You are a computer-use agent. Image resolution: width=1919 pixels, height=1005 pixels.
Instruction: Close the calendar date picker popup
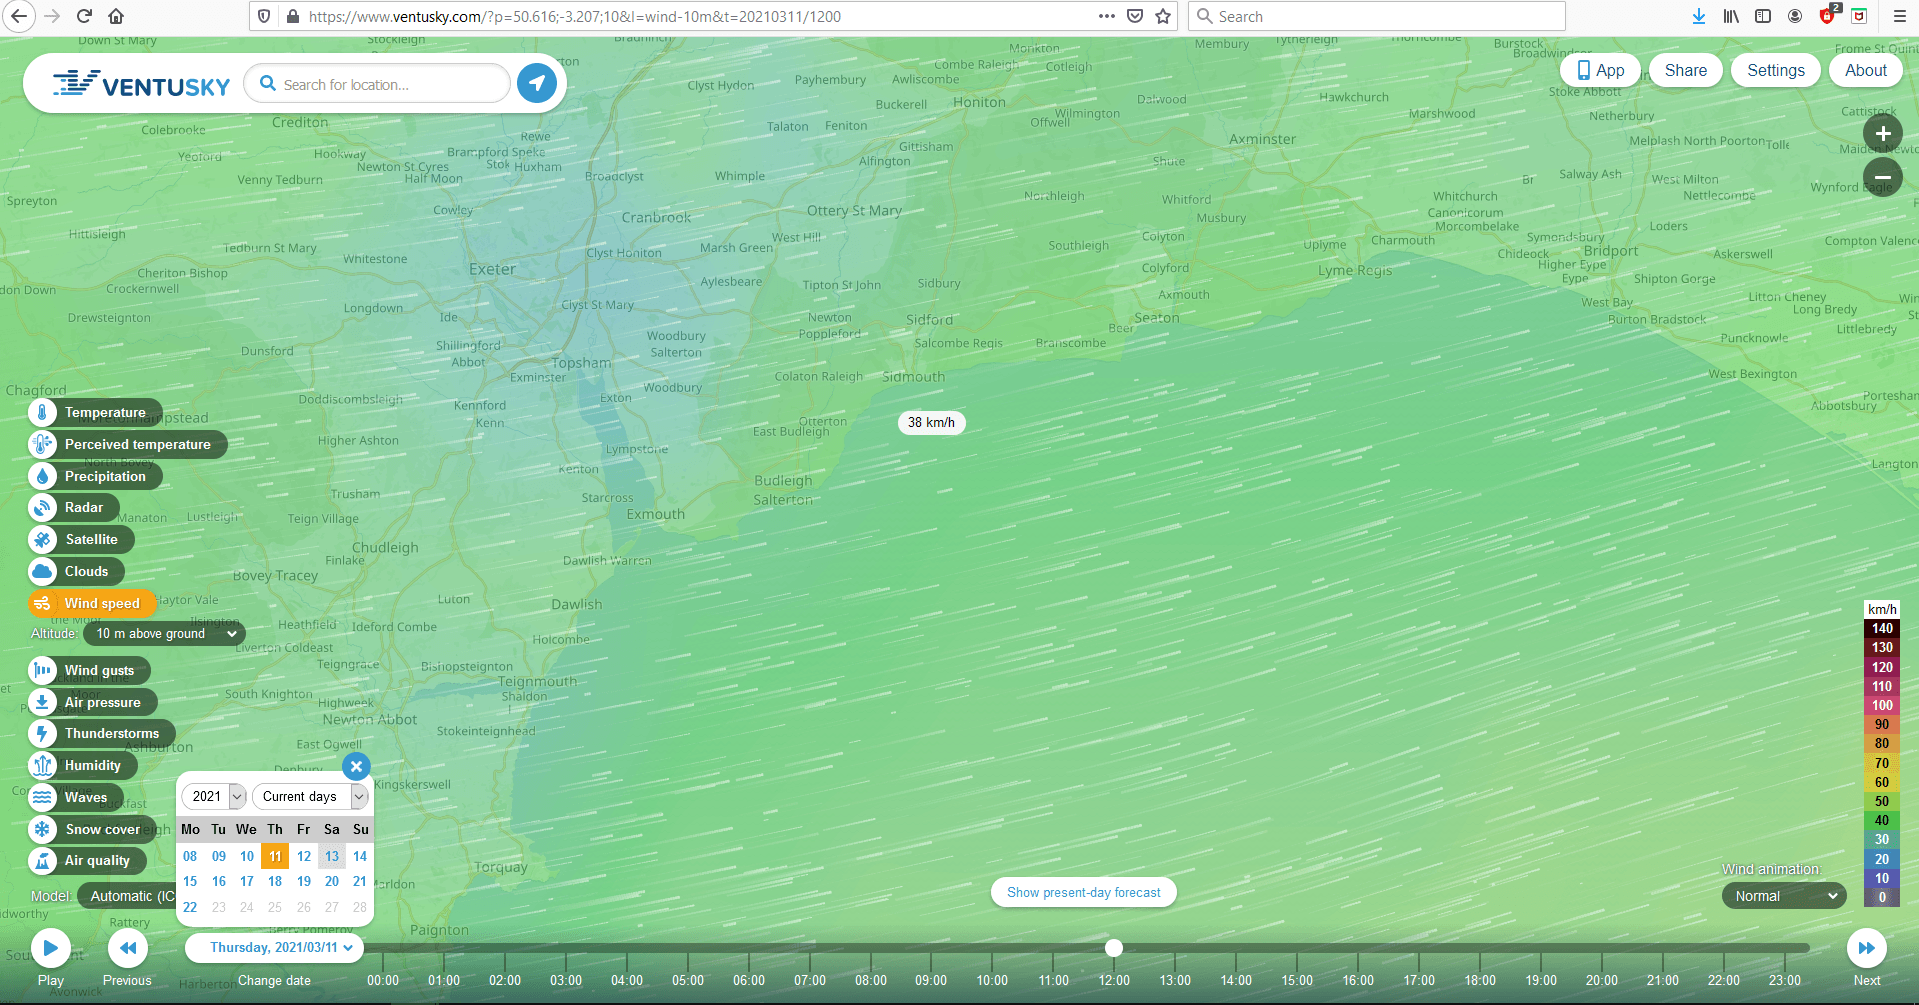pos(356,766)
